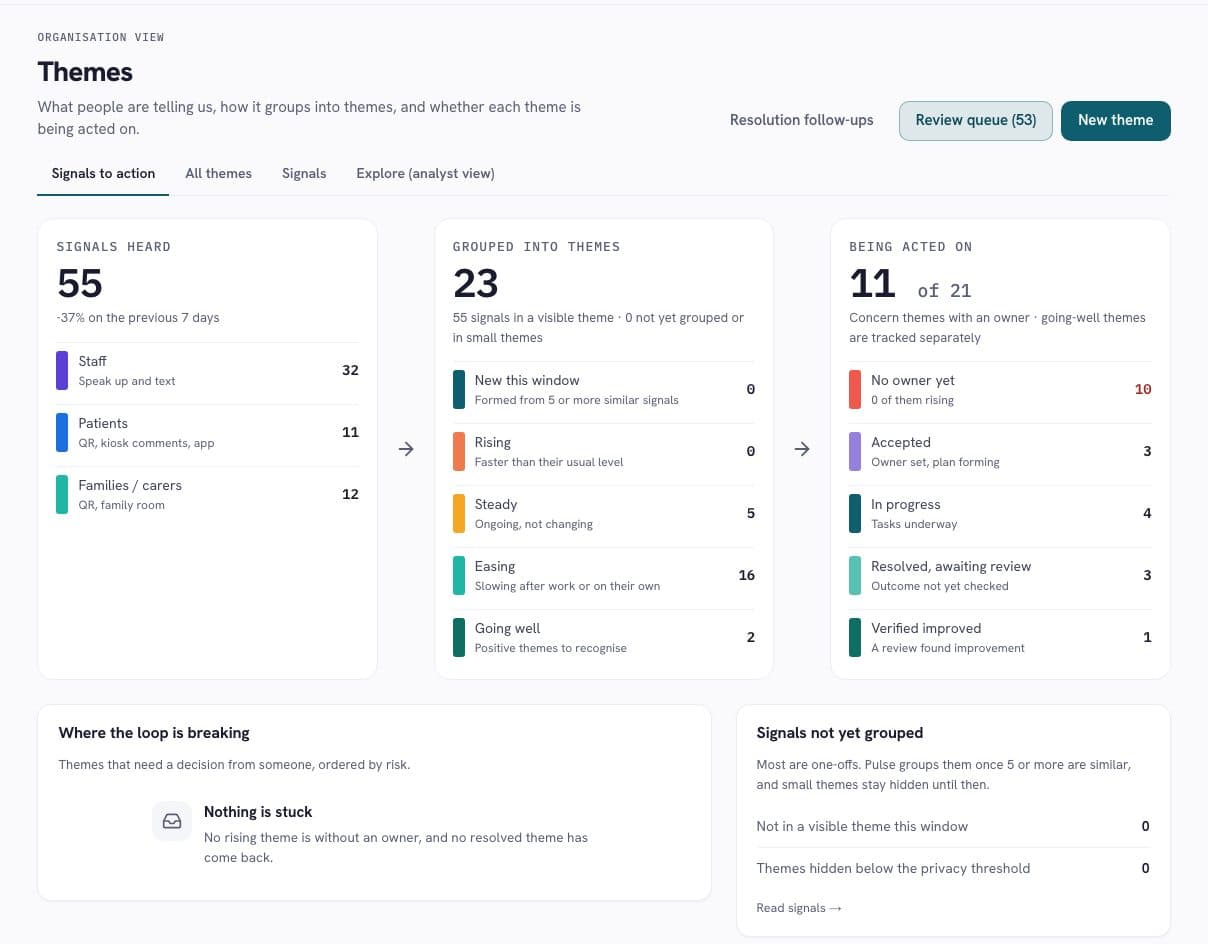The width and height of the screenshot is (1208, 944).
Task: Click the blue Patients color marker
Action: (x=62, y=432)
